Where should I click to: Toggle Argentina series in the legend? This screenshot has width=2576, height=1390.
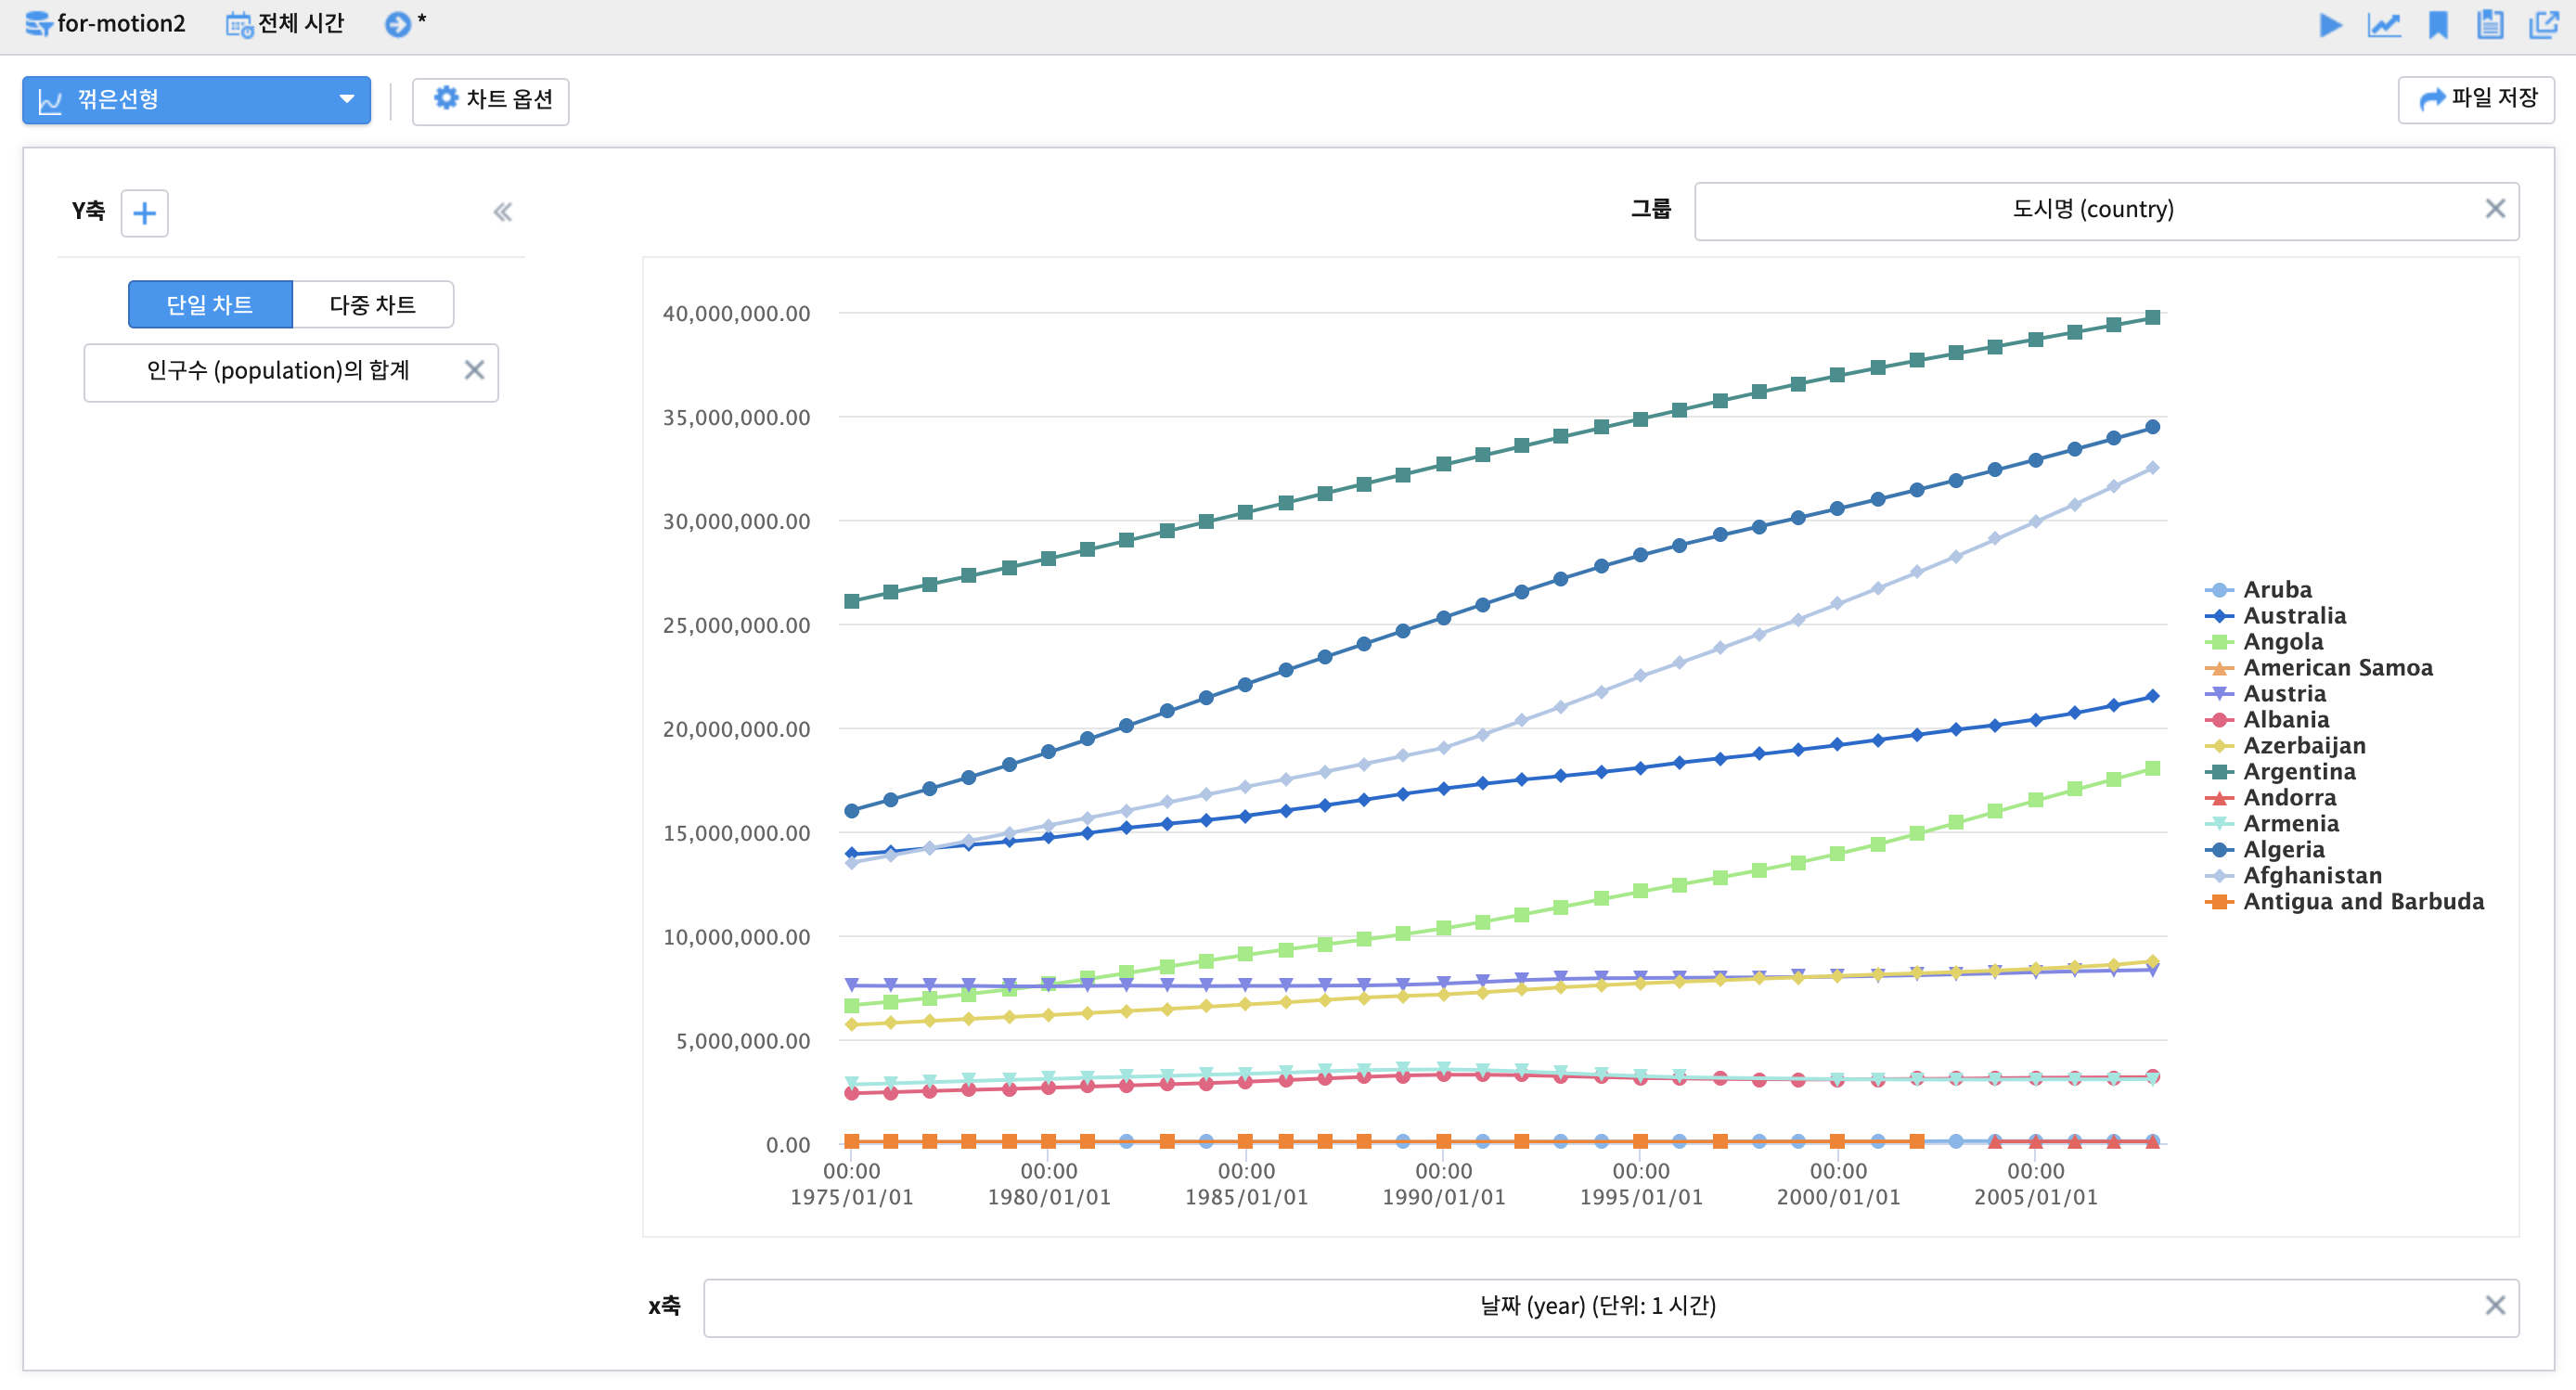2280,772
